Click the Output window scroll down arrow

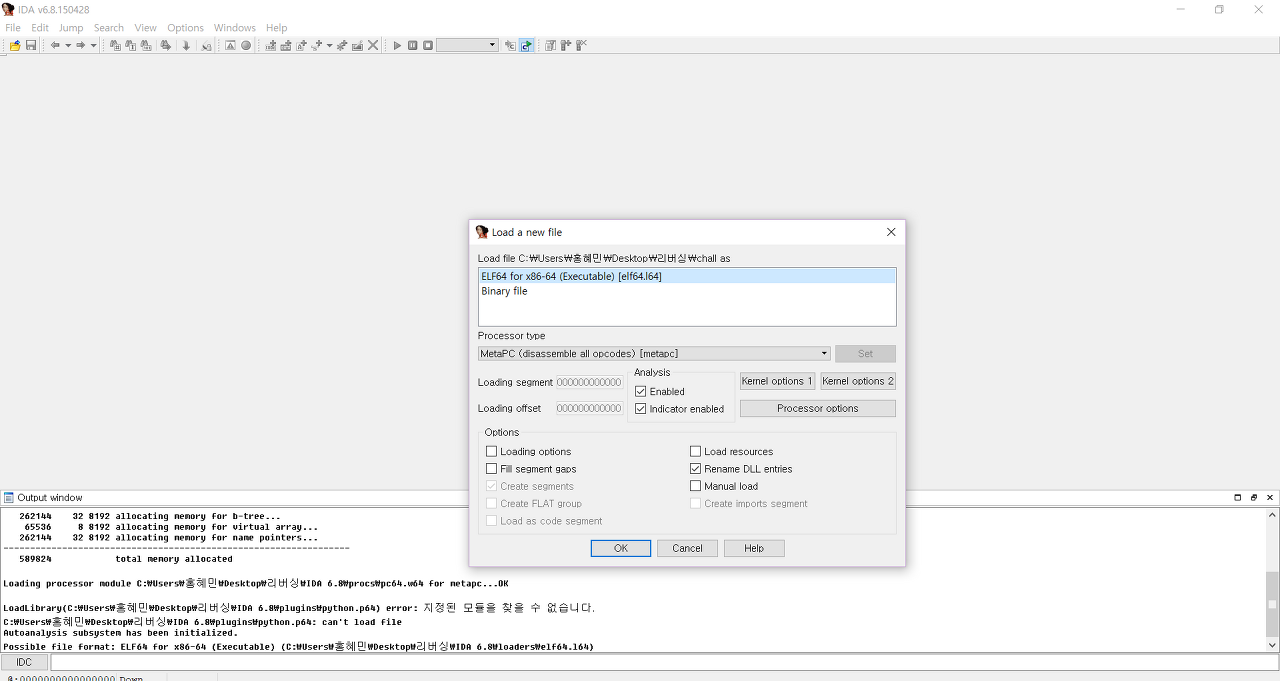pos(1272,645)
